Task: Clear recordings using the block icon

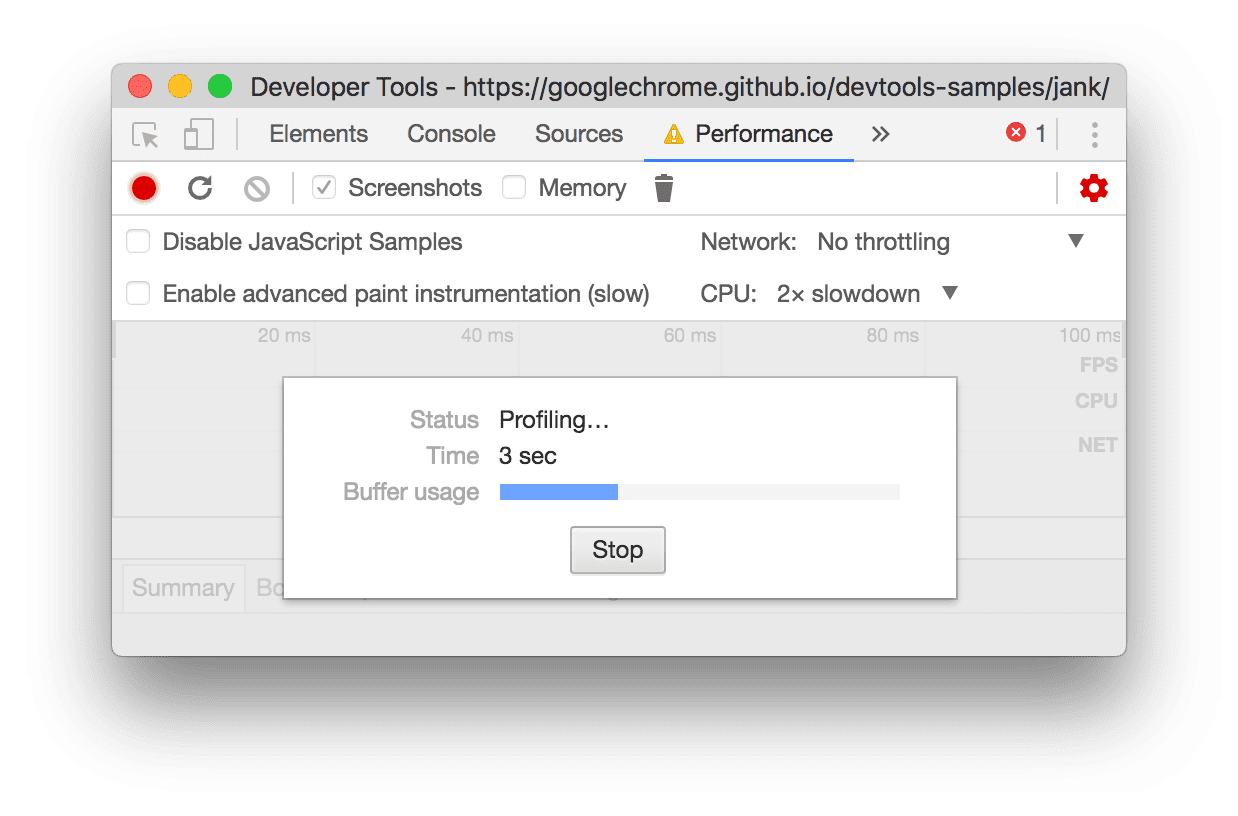Action: point(256,188)
